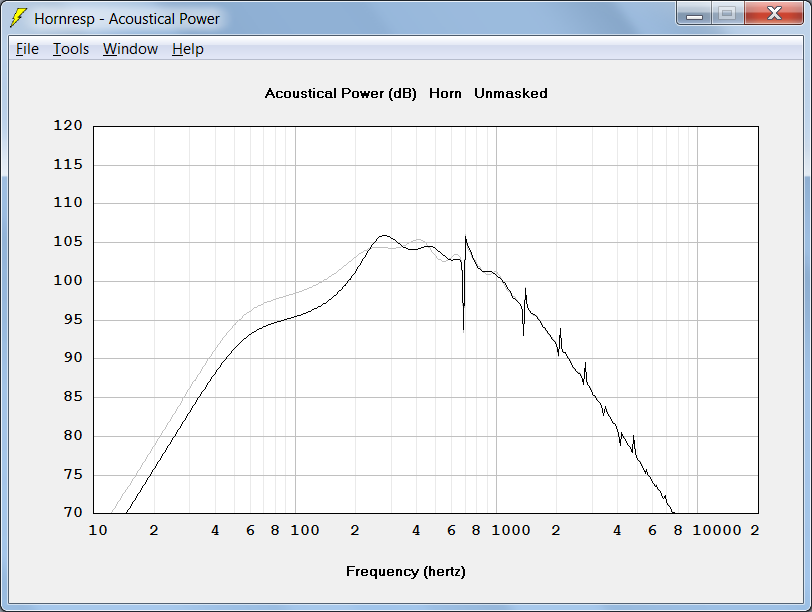Click the 70 value on vertical axis

click(x=73, y=512)
